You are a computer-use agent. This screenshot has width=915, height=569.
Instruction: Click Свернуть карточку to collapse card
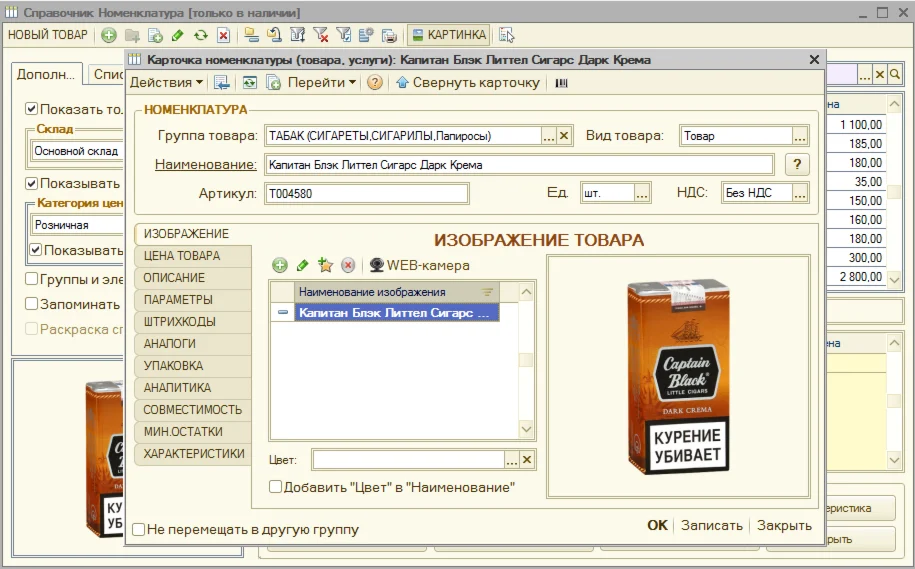tap(468, 83)
